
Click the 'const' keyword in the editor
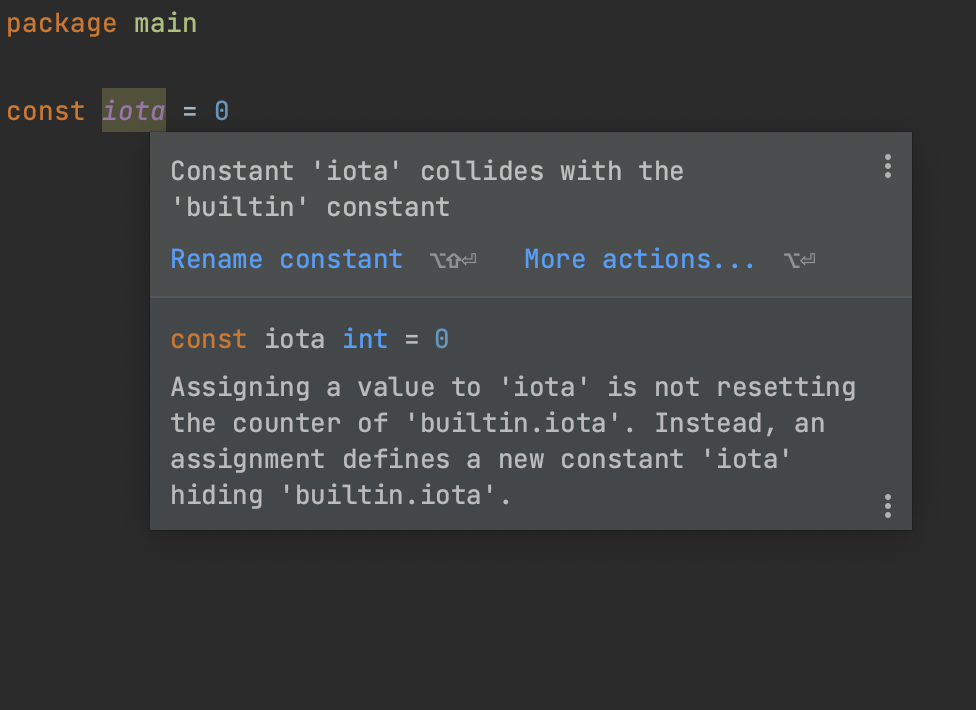pos(45,110)
